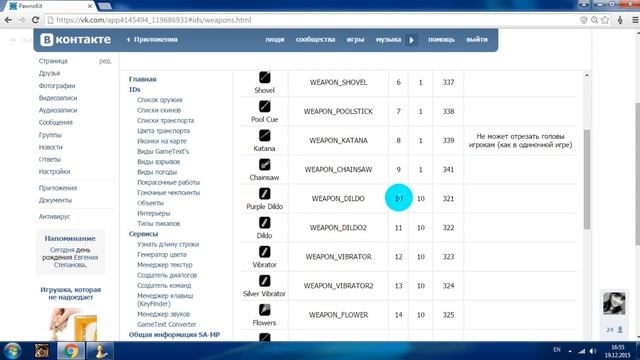Click the EN language indicator in taskbar
Screen dimensions: 640x360
[x=557, y=350]
